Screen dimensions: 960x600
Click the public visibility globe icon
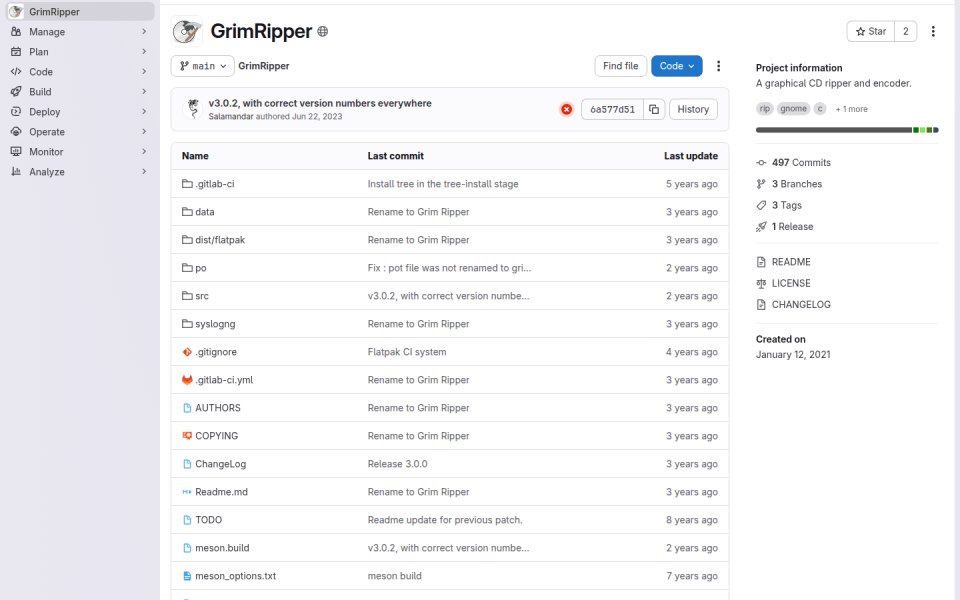323,31
